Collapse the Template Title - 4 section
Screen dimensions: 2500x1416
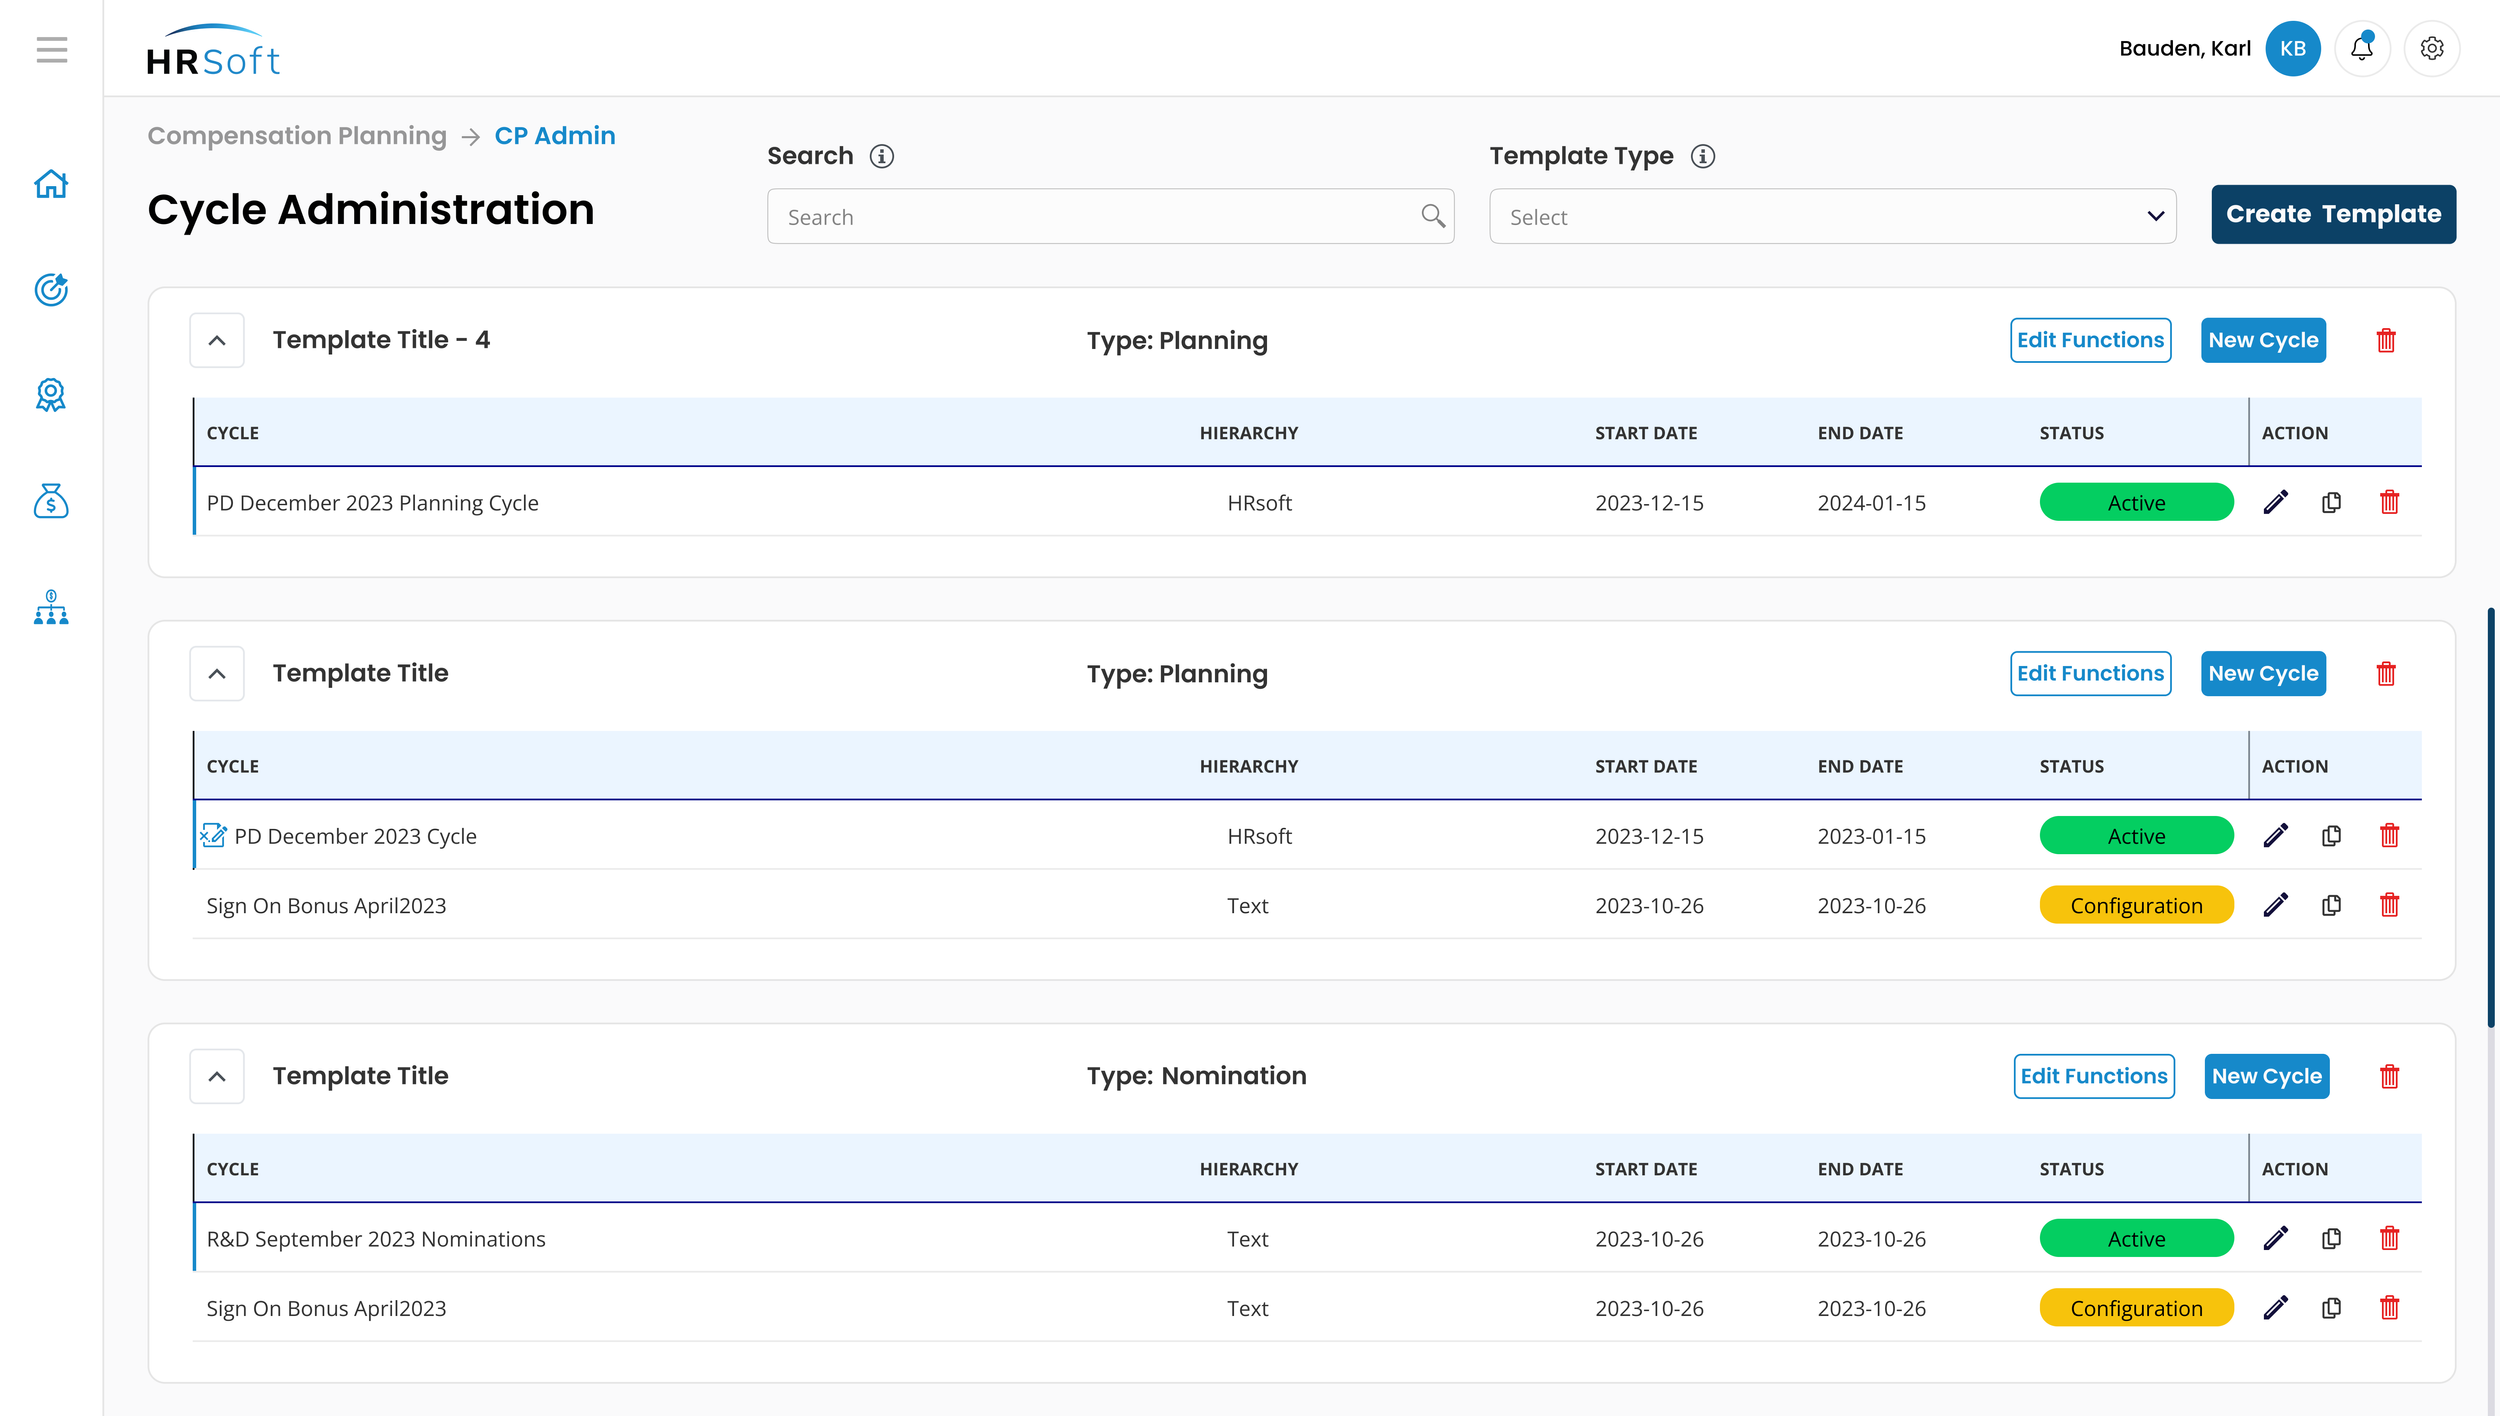click(217, 341)
